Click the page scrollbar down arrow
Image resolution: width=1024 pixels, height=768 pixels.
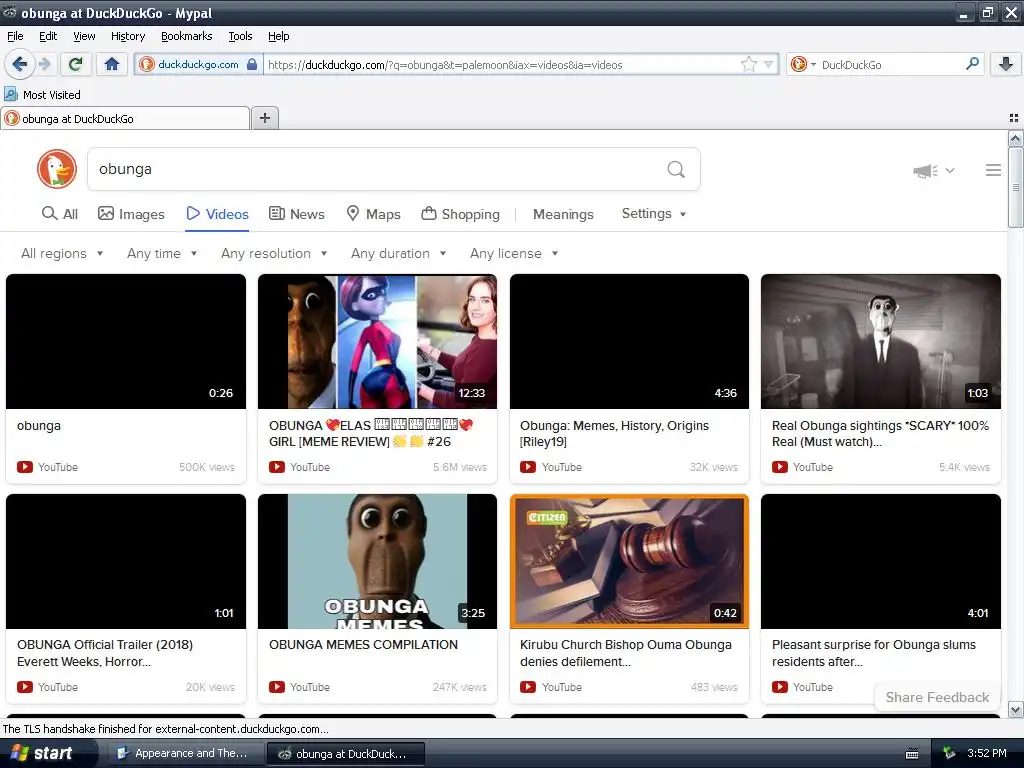(1015, 709)
